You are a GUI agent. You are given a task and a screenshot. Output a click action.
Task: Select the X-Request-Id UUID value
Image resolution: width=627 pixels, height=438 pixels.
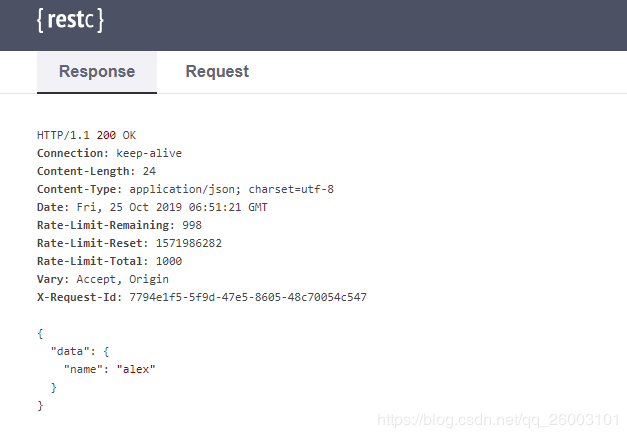tap(248, 297)
